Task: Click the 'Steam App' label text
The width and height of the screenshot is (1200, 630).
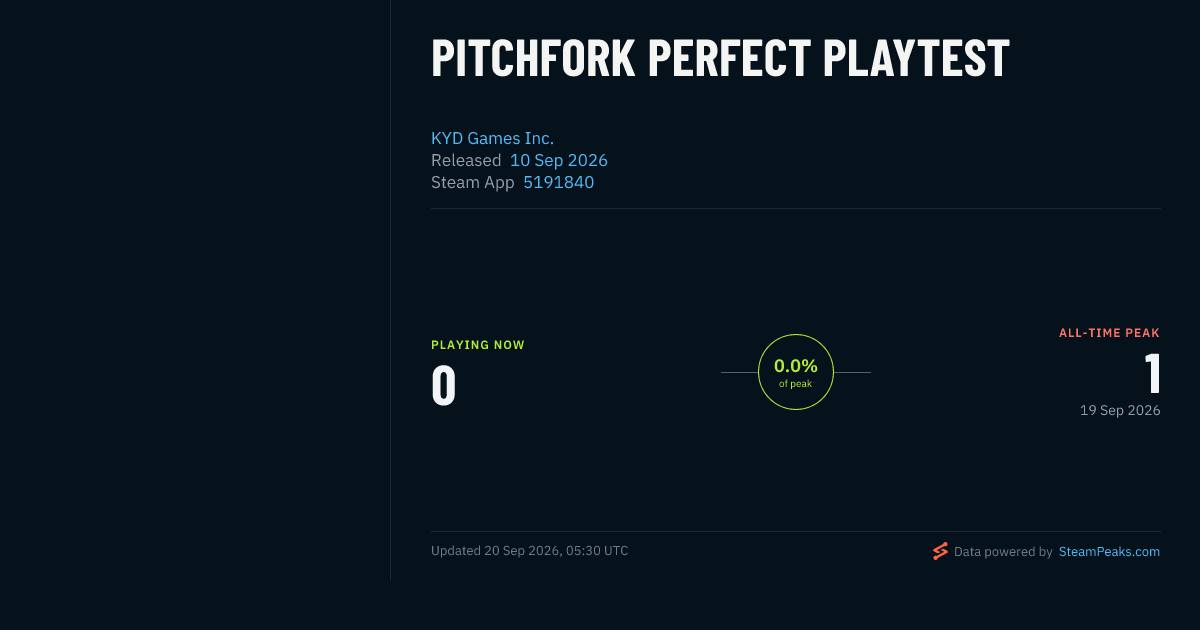Action: pyautogui.click(x=473, y=182)
